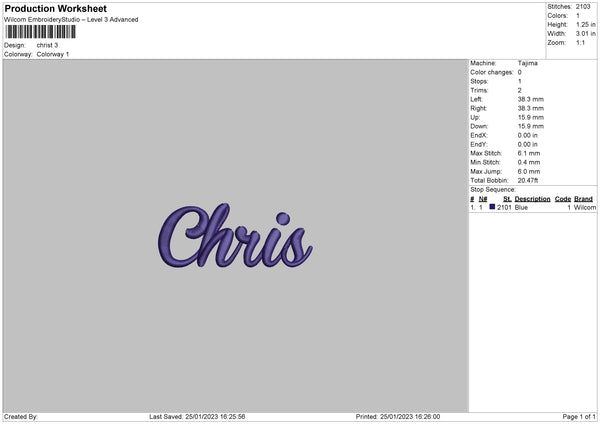
Task: Click the 'Color changes:' label
Action: click(492, 72)
